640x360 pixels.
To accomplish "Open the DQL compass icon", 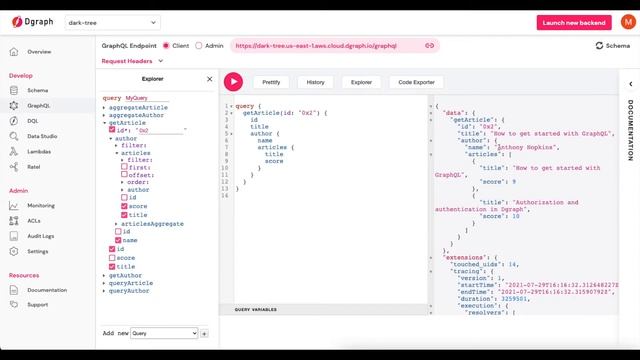I will (14, 121).
